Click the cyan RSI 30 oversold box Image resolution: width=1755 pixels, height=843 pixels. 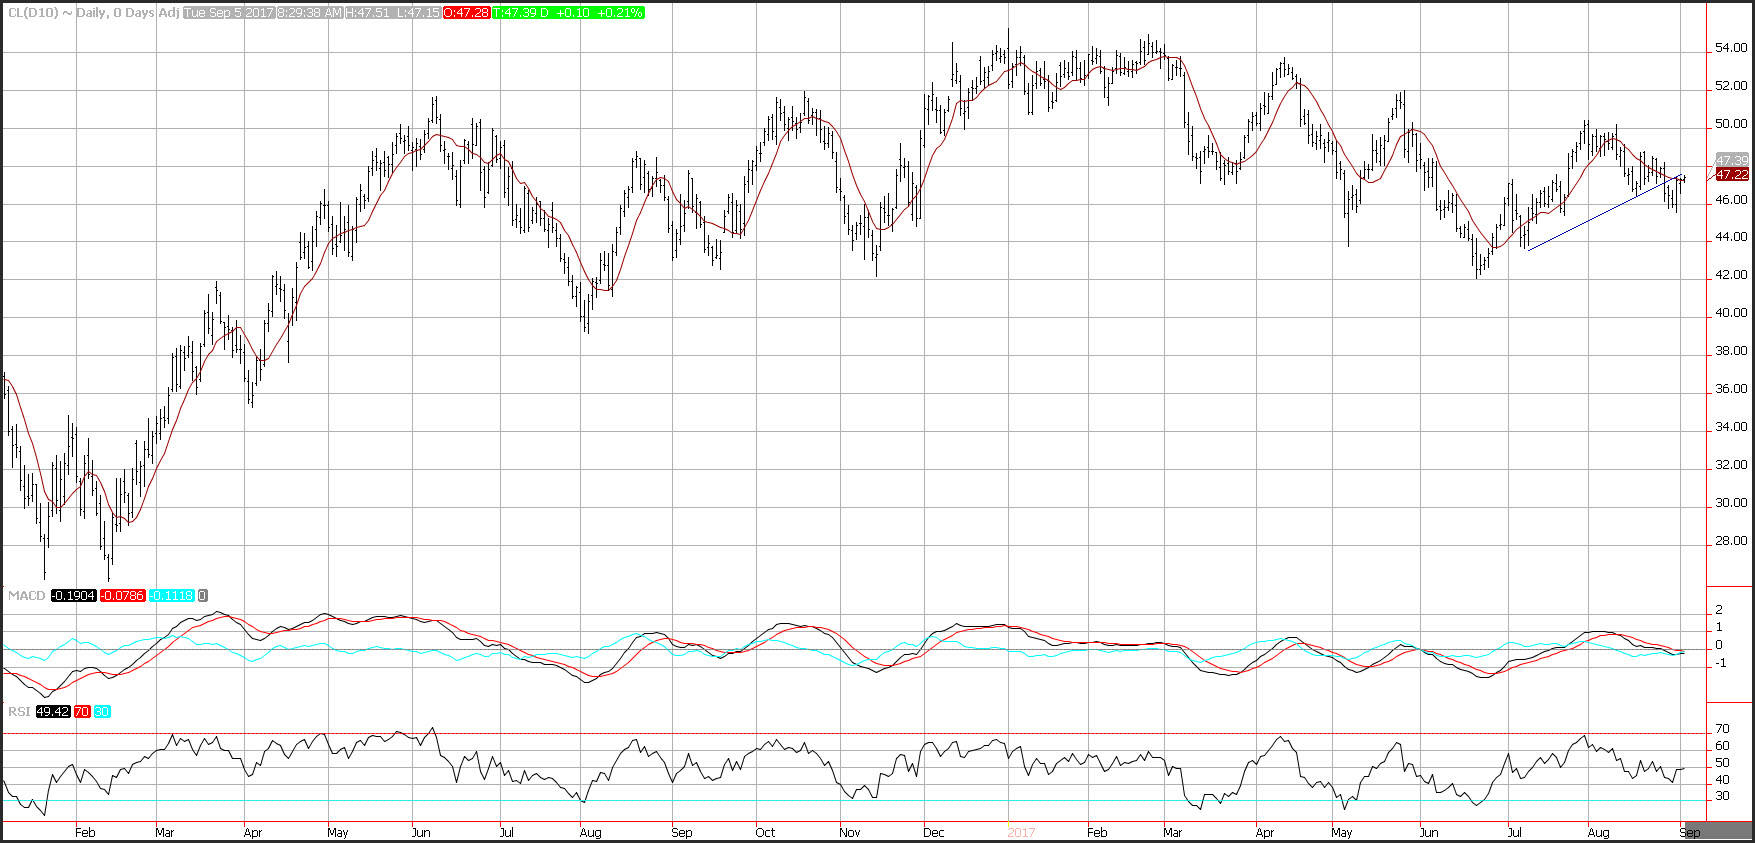[102, 712]
